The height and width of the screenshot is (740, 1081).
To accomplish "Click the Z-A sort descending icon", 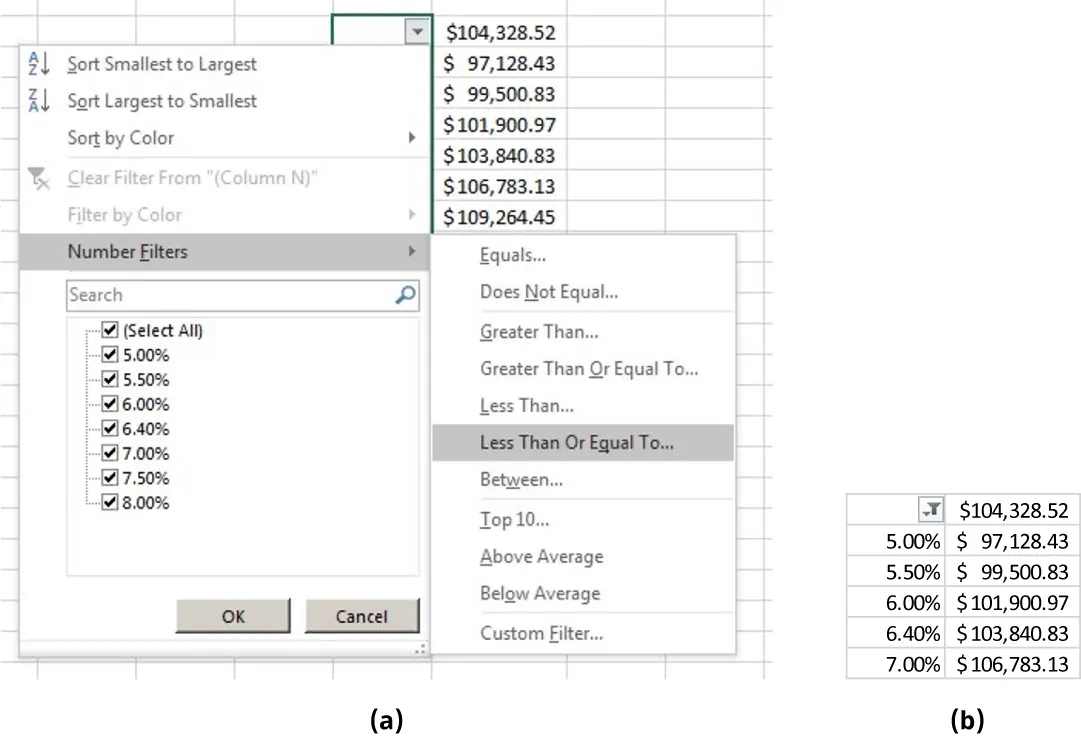I will click(x=40, y=100).
